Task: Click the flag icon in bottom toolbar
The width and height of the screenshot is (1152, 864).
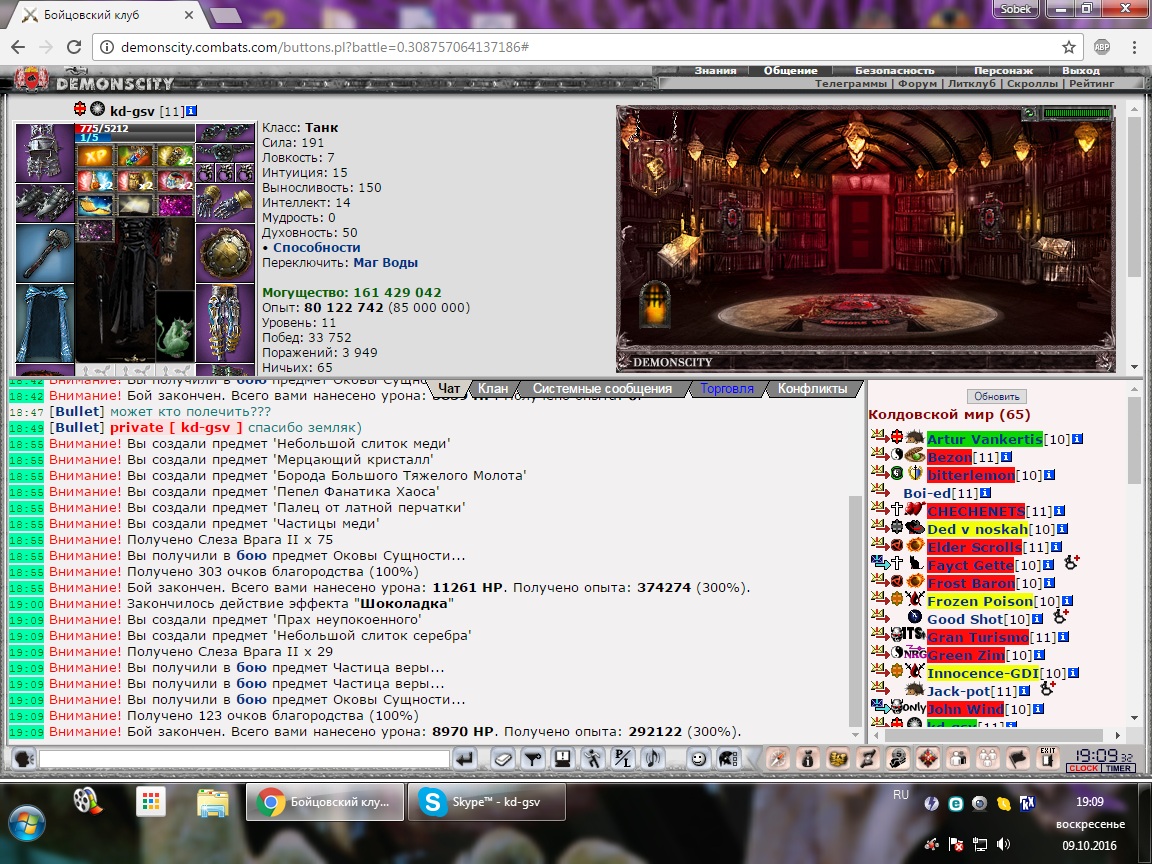Action: [1018, 758]
